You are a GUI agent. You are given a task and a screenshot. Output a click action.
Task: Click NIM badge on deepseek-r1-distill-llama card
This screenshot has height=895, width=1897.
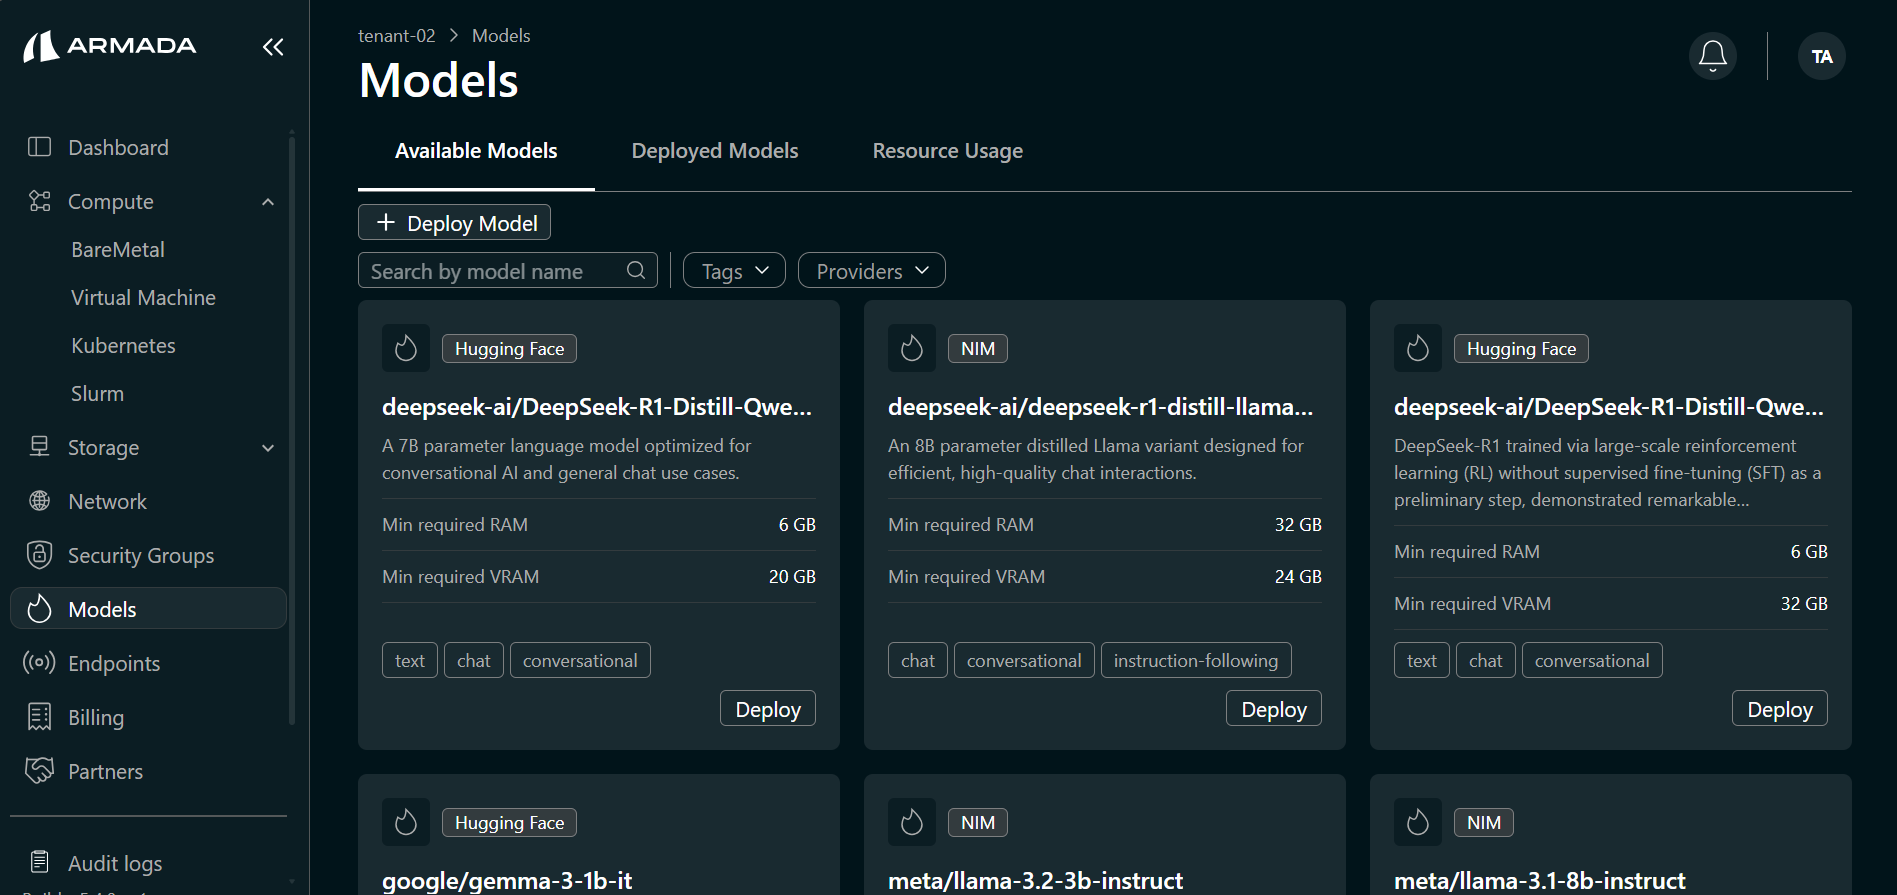point(978,349)
